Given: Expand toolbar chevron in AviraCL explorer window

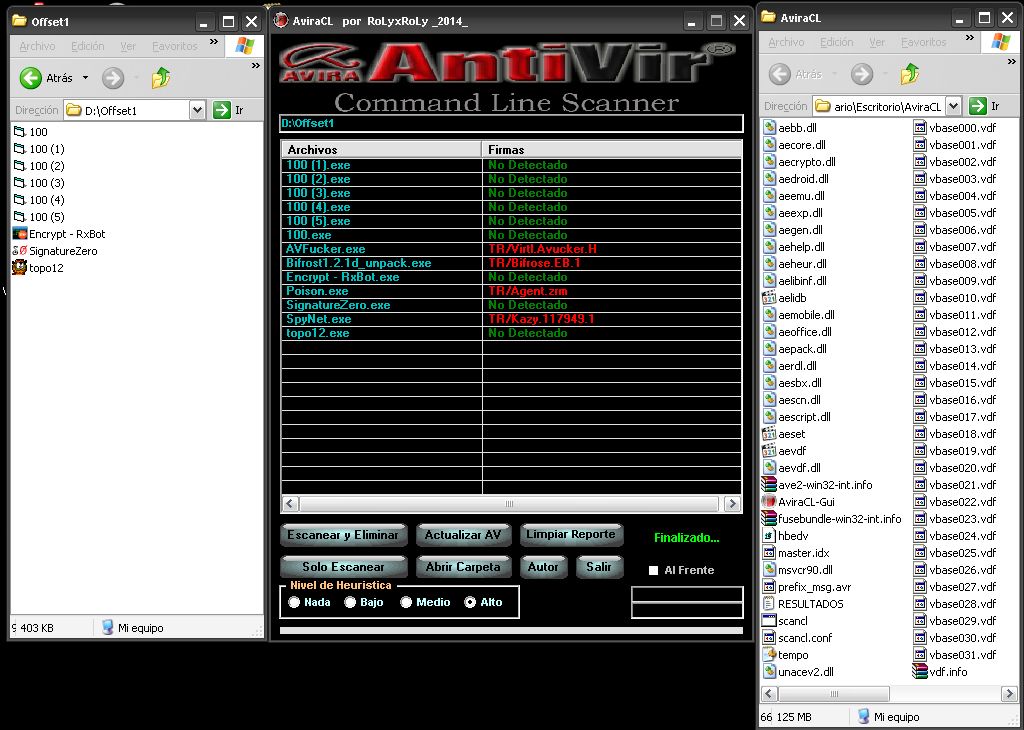Looking at the screenshot, I should pyautogui.click(x=1012, y=61).
